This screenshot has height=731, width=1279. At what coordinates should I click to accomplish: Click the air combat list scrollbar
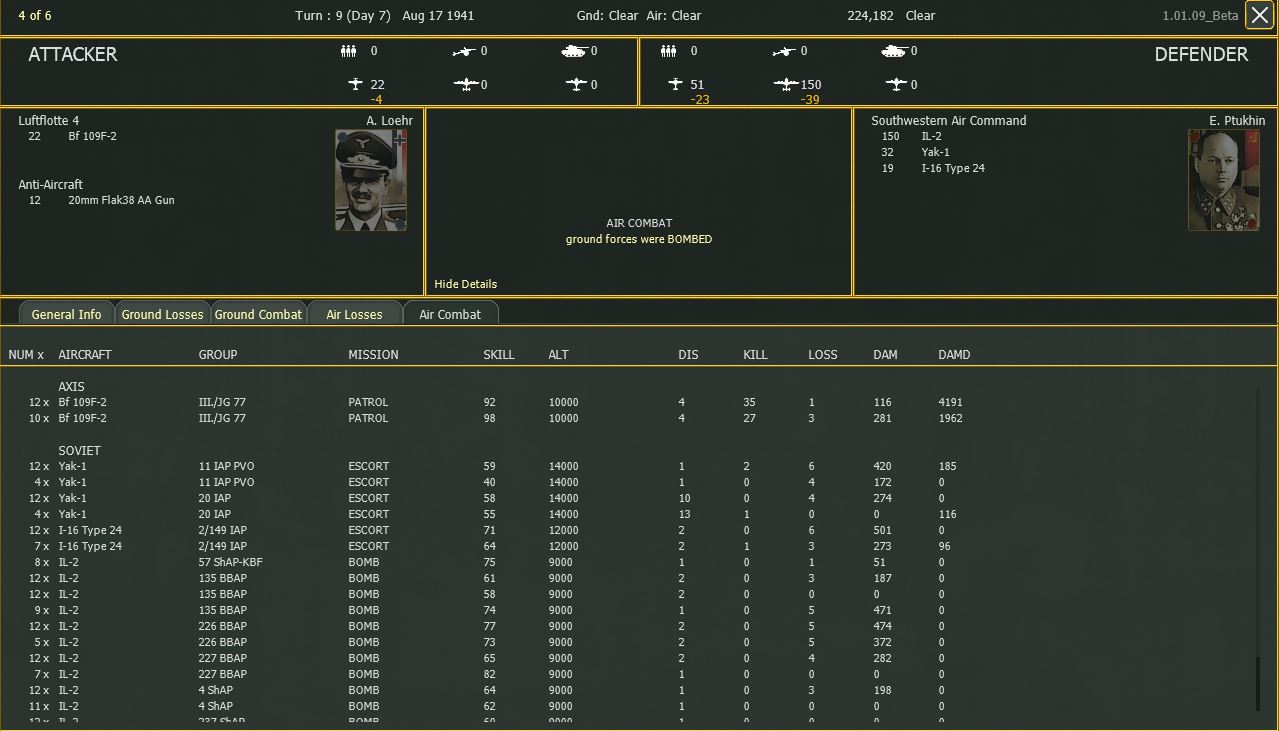click(1258, 551)
